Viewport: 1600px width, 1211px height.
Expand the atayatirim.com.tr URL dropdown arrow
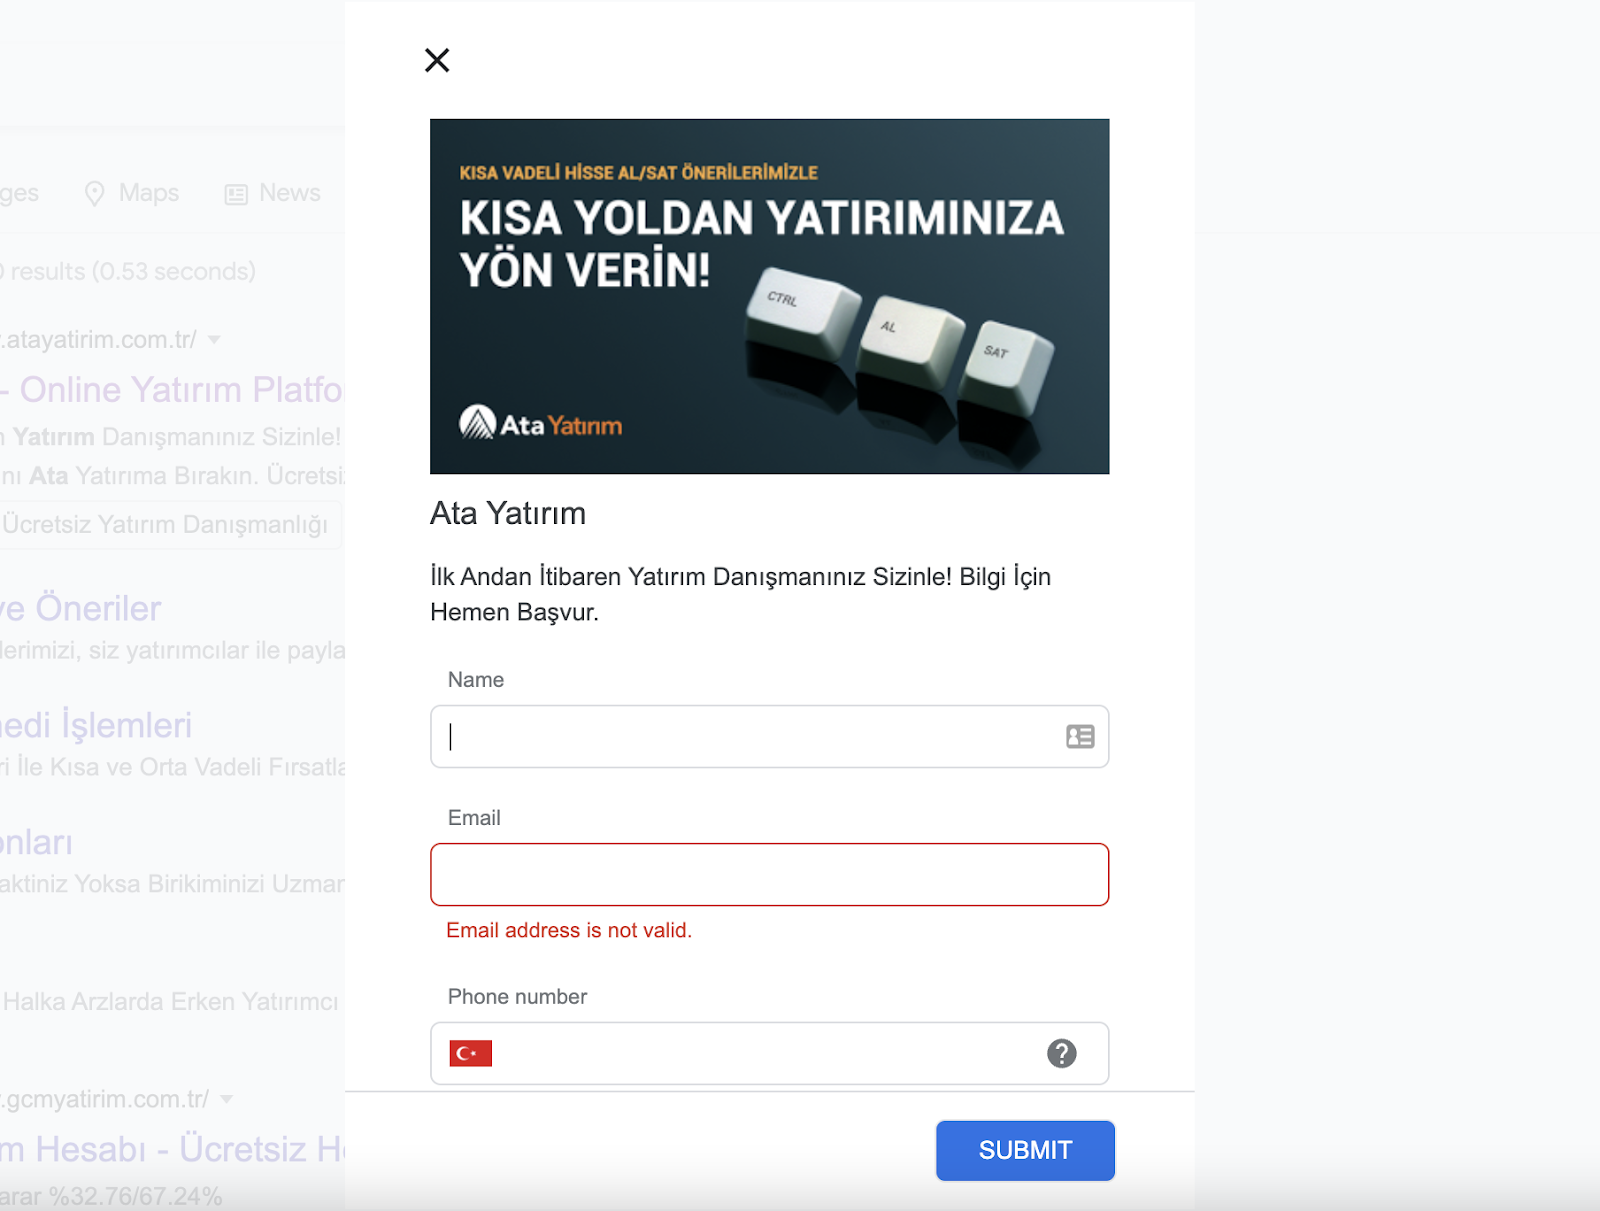point(214,340)
